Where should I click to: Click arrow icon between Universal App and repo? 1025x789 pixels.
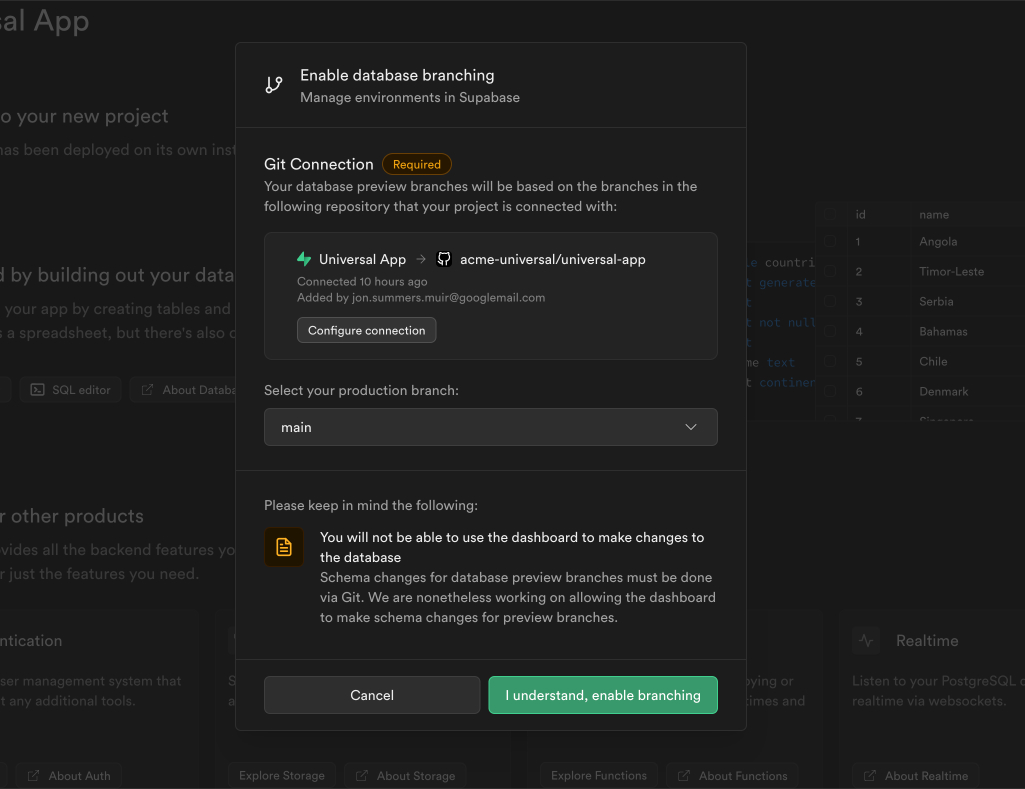(x=422, y=259)
